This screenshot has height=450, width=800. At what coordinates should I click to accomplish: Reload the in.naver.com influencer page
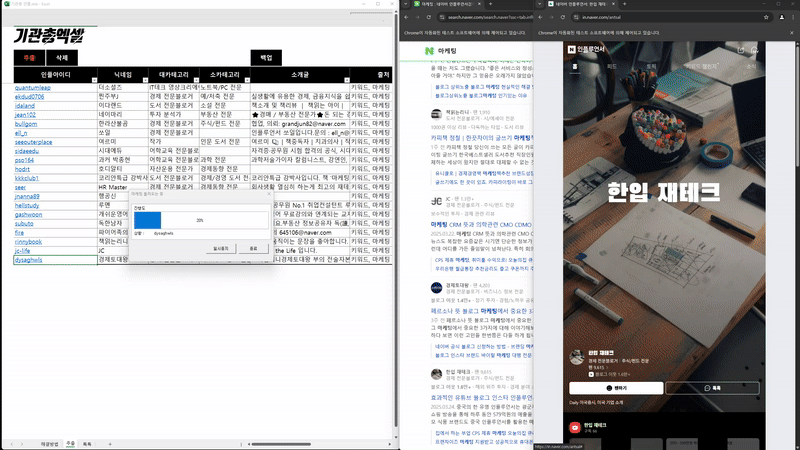pyautogui.click(x=563, y=17)
